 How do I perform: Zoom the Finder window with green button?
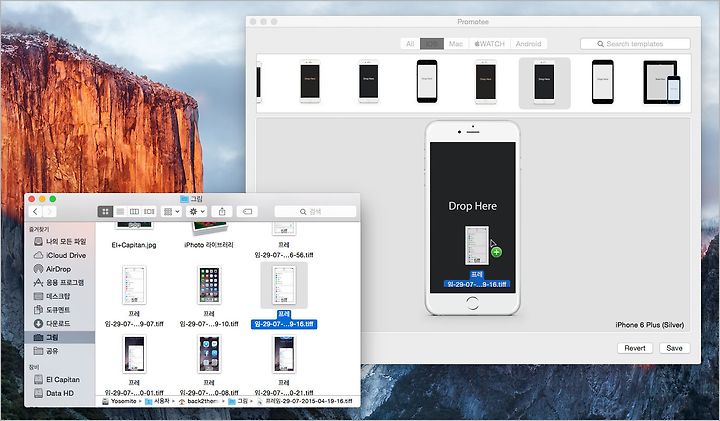[x=53, y=199]
